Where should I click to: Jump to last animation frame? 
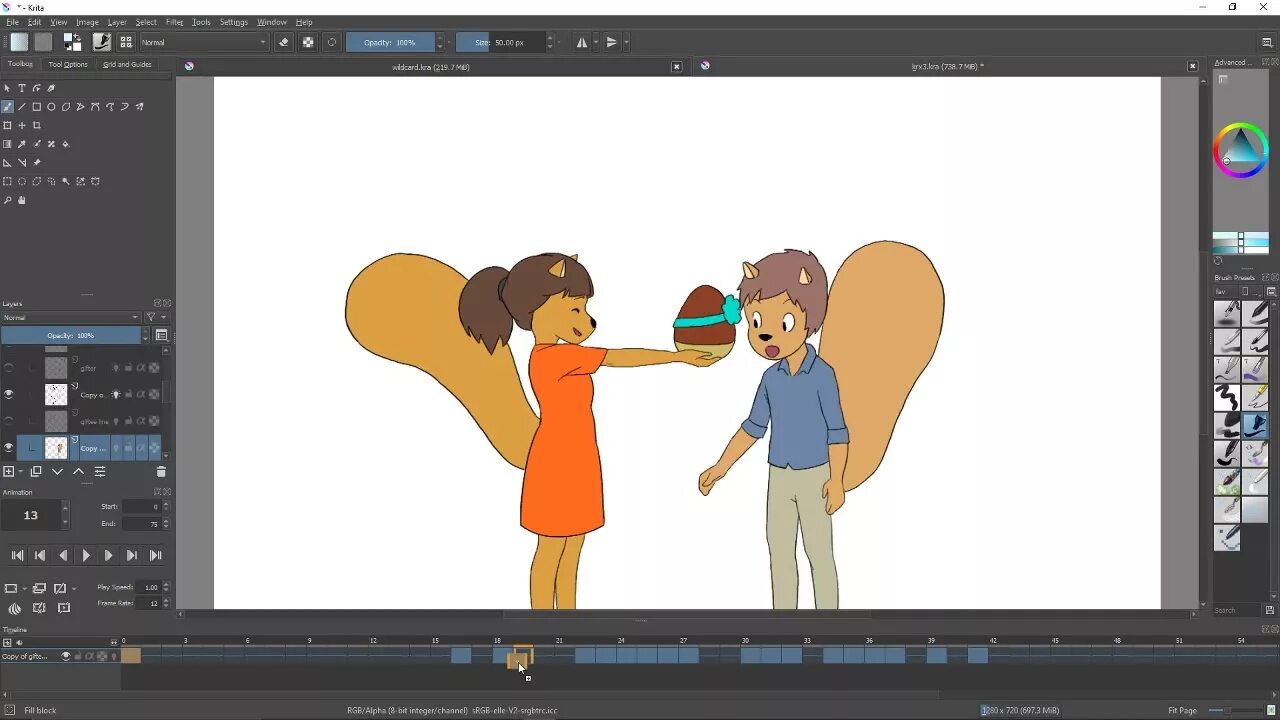click(156, 556)
